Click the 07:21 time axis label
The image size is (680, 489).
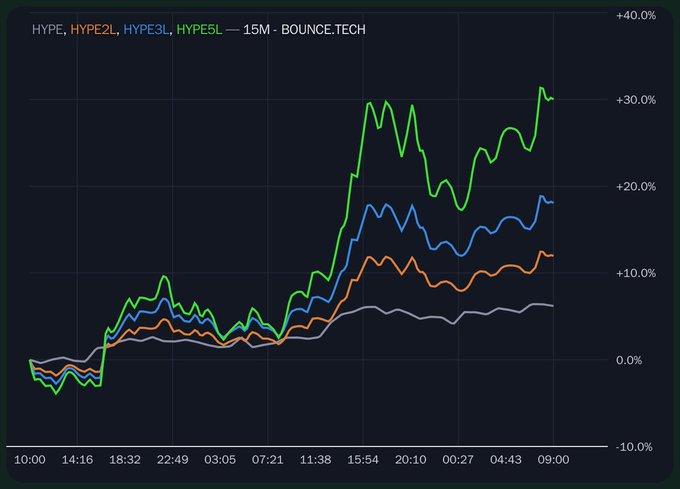pos(268,460)
